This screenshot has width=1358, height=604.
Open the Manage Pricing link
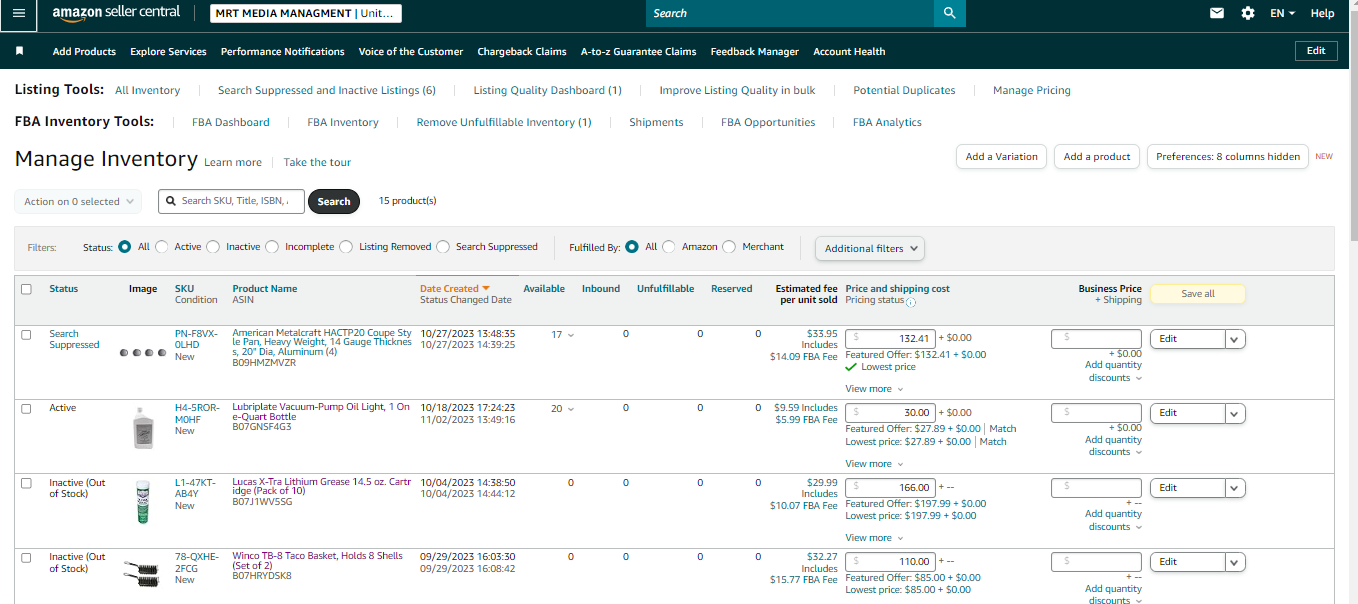coord(1032,90)
